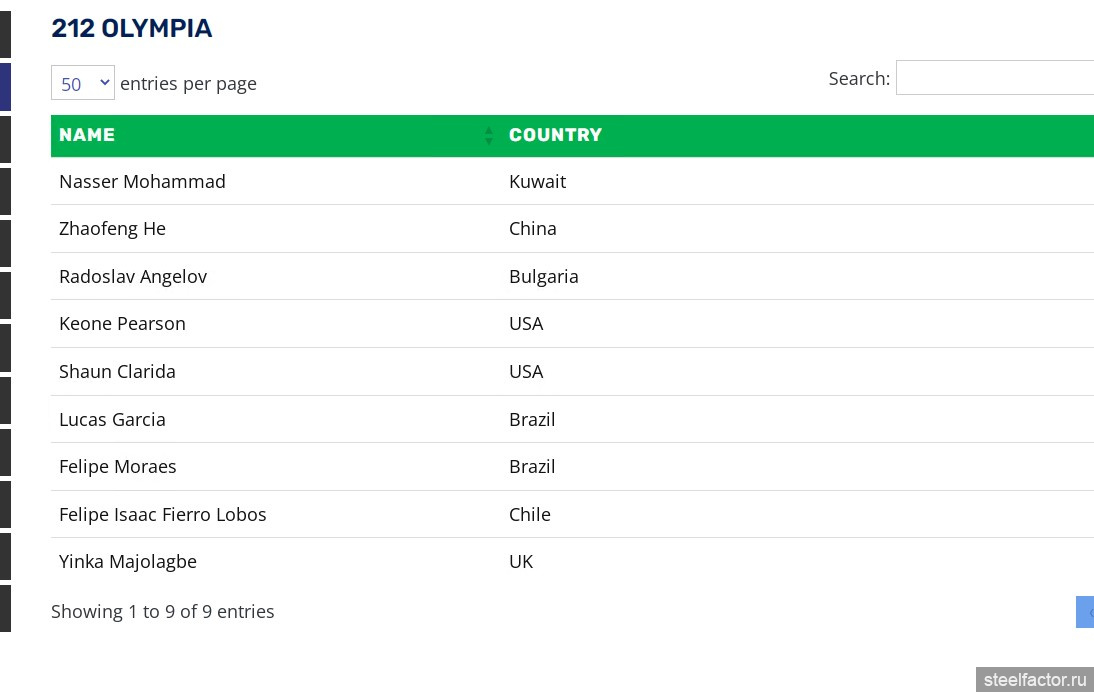Select the highlighted blue sidebar tab
Viewport: 1094px width, 692px height.
tap(5, 87)
